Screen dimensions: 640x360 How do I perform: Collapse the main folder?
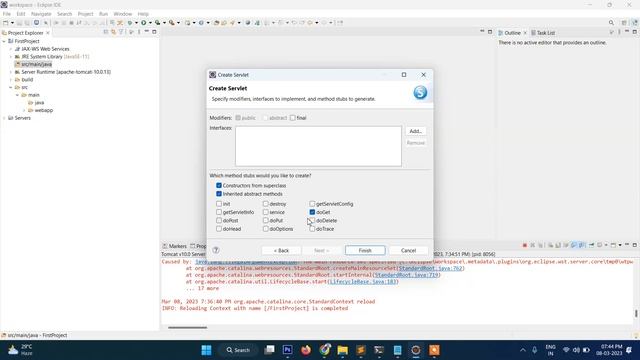point(18,95)
